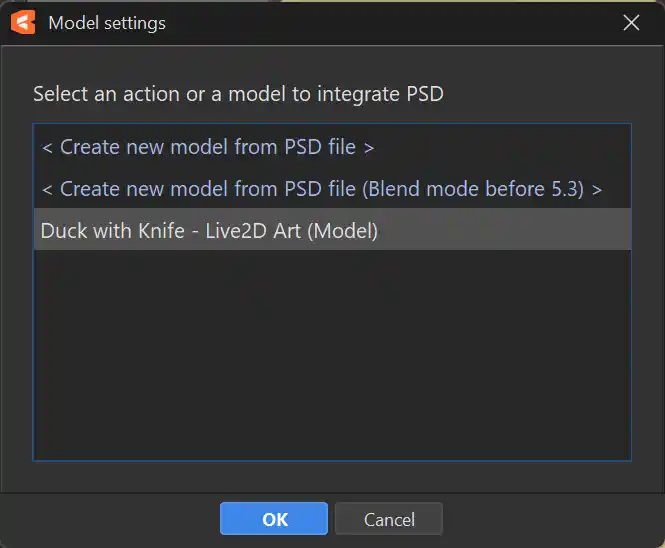Click the X icon in the title bar
Screen dimensions: 665x548
click(631, 22)
